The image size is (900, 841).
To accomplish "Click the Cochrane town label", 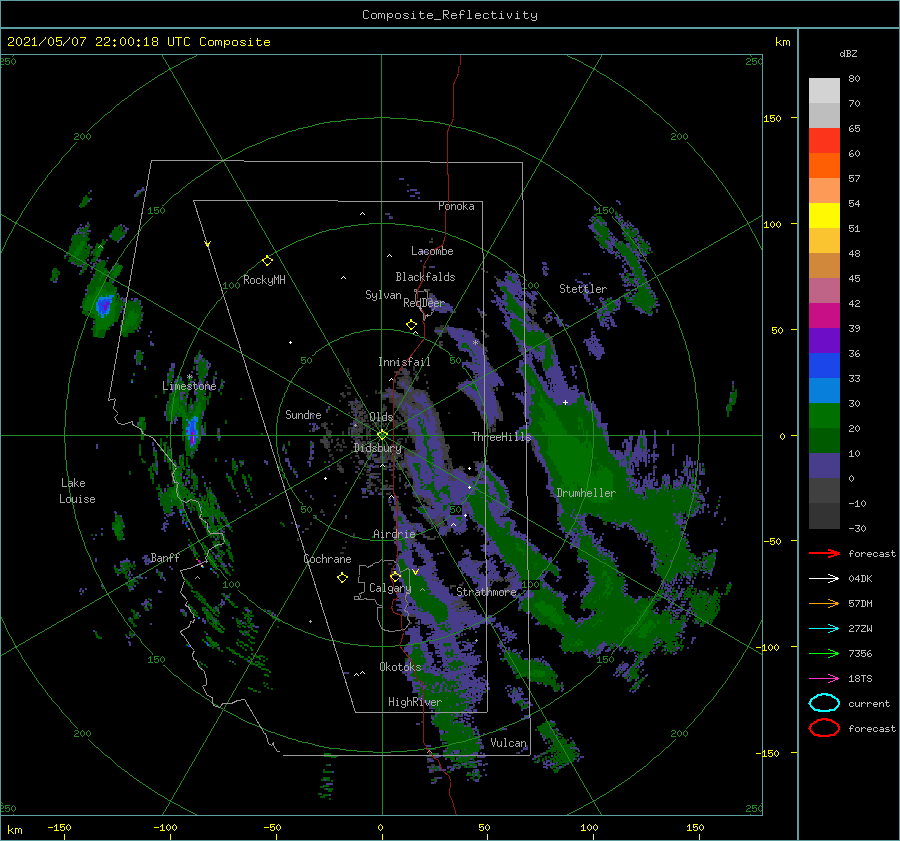I will click(327, 559).
